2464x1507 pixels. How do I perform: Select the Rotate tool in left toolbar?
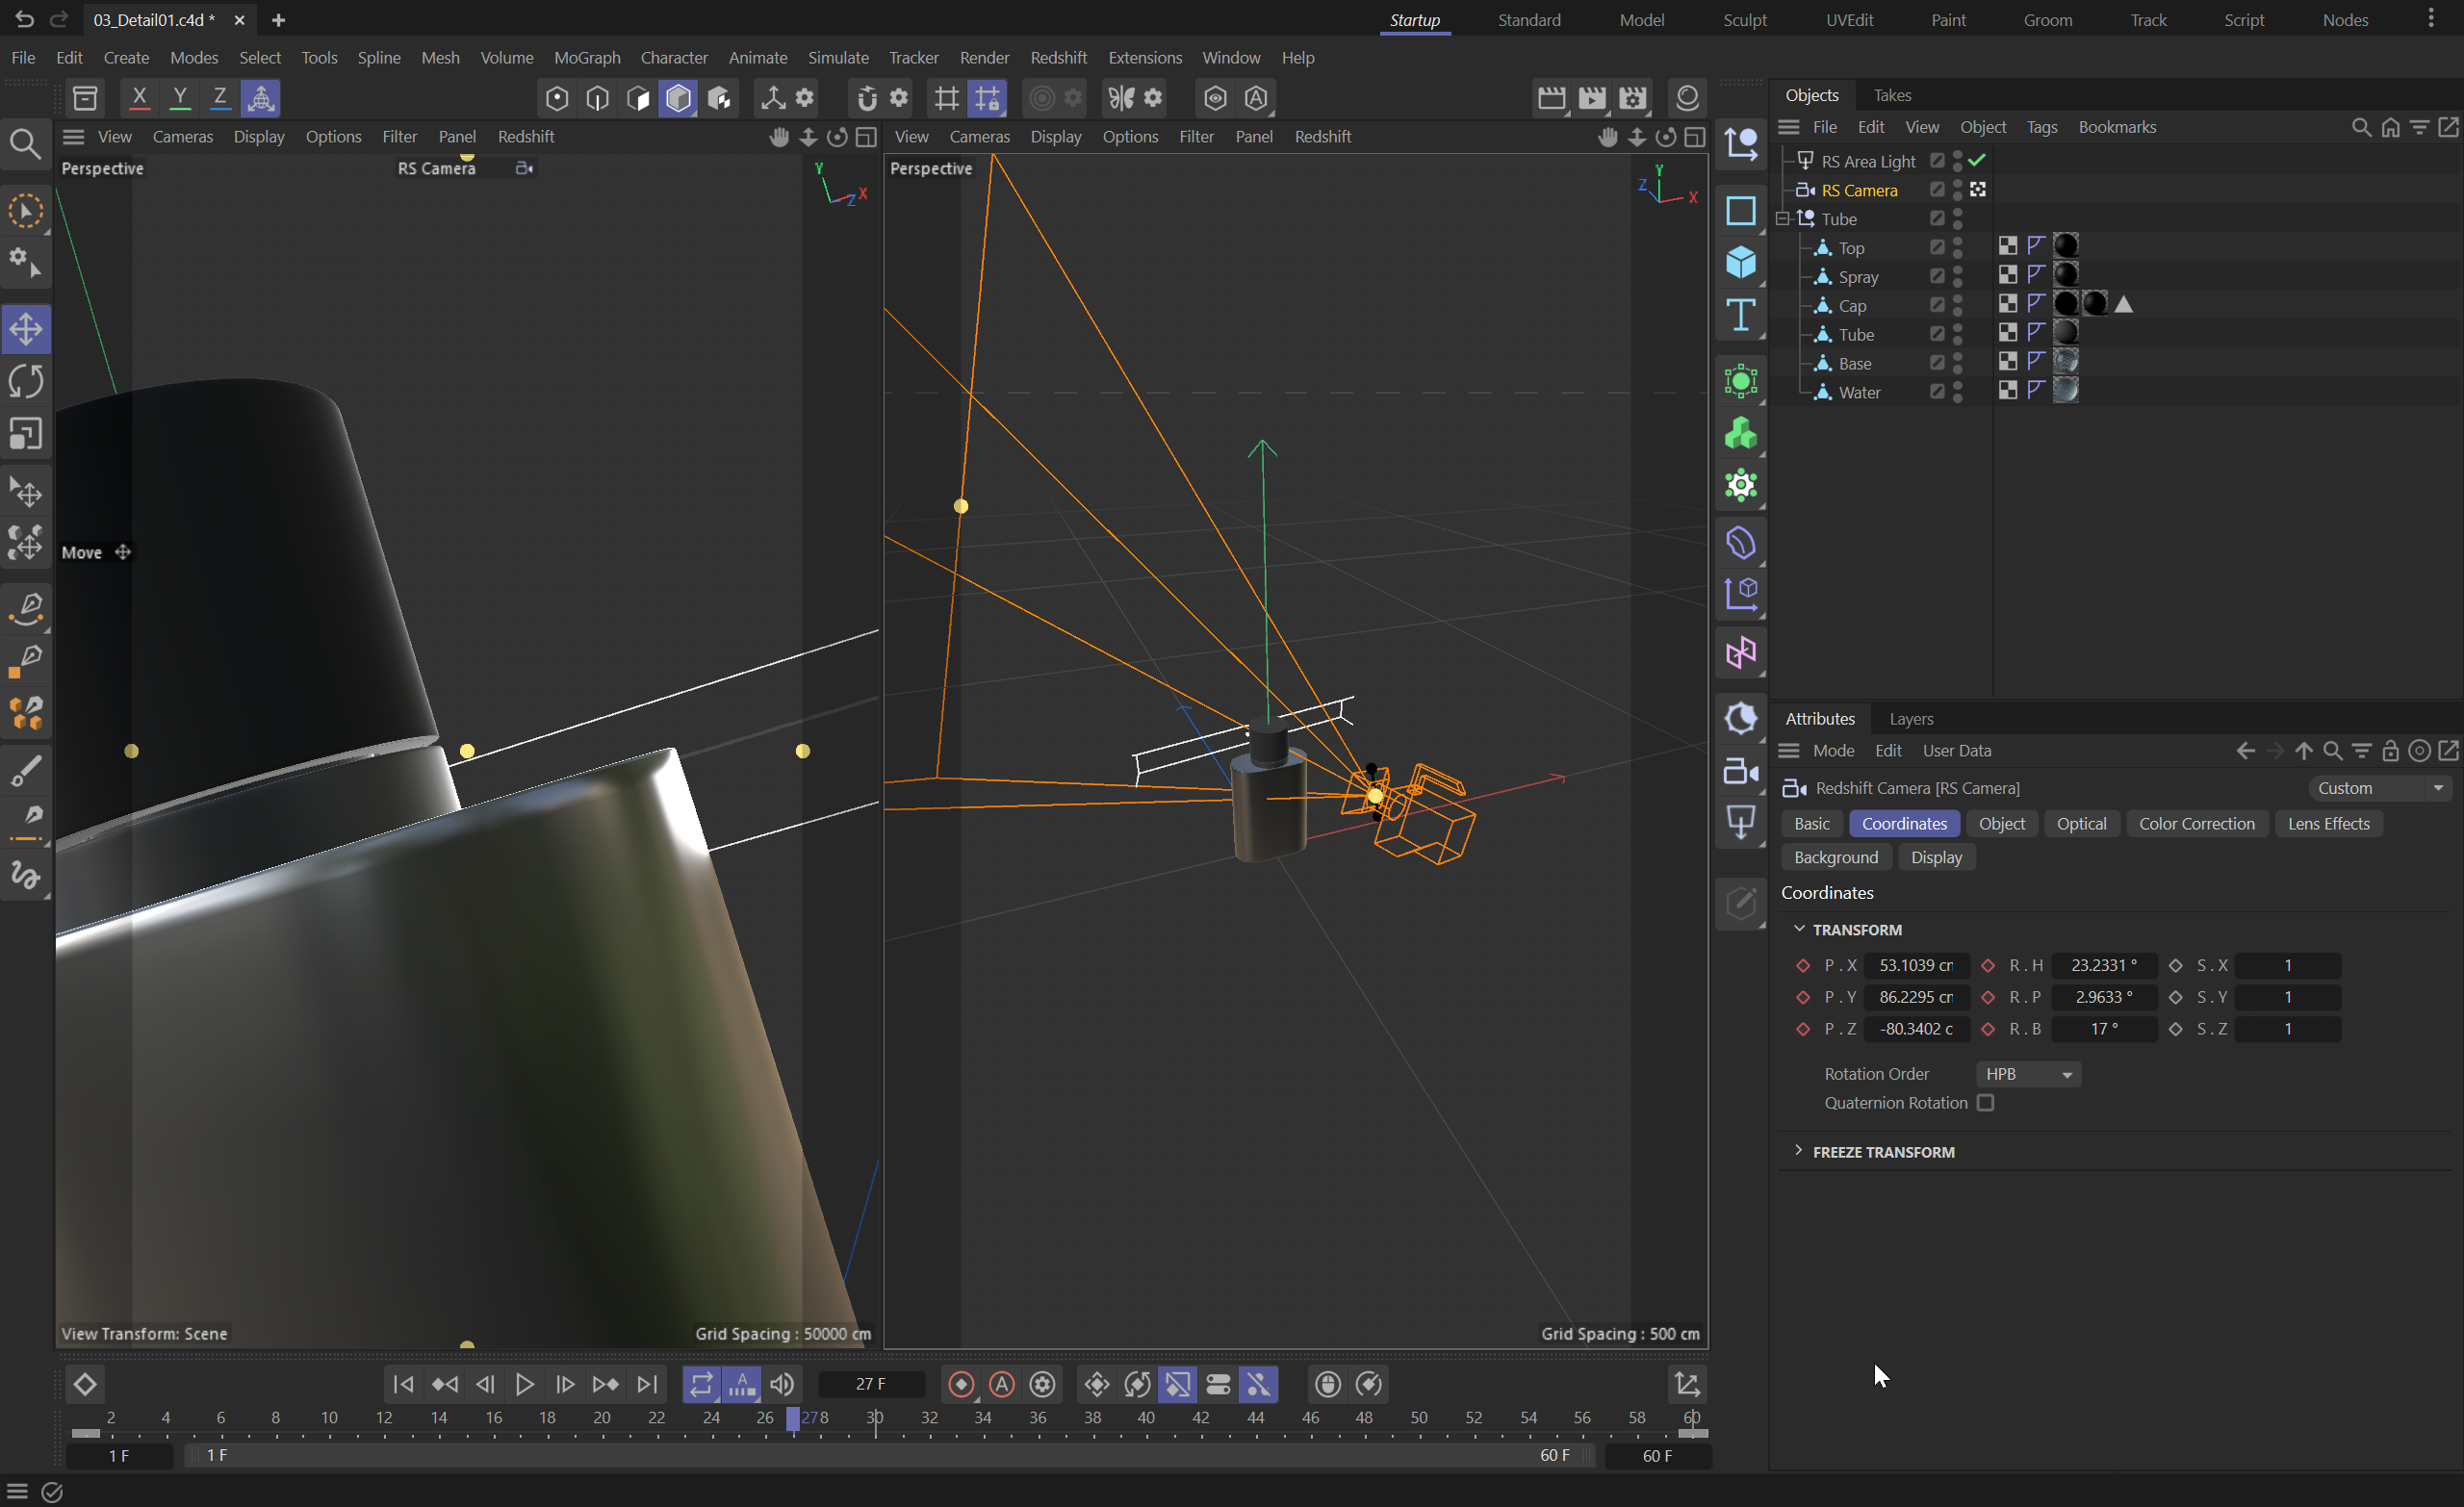click(26, 381)
